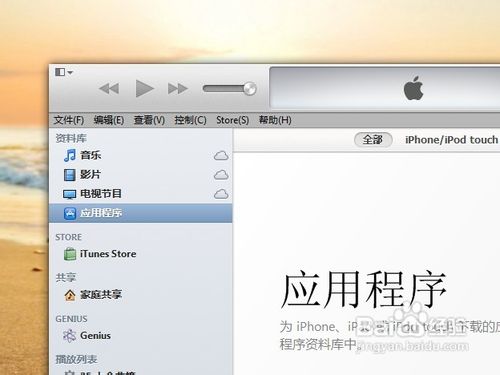
Task: Click the Genius atom icon
Action: pos(70,336)
